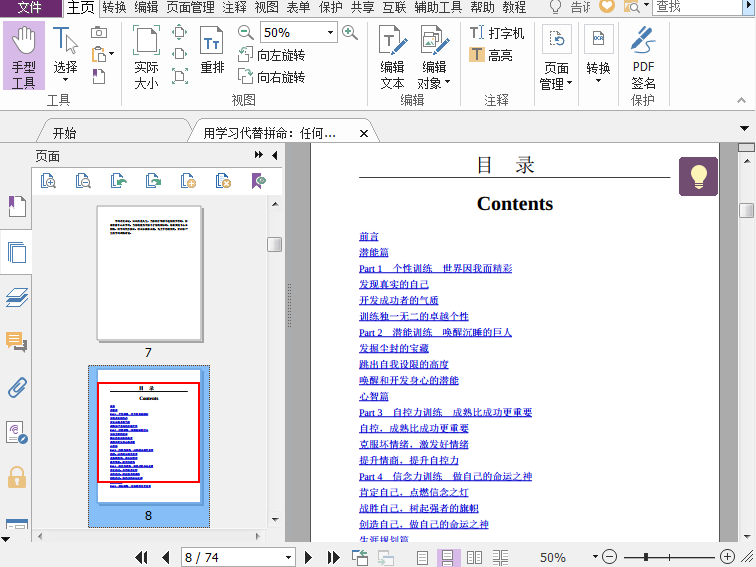This screenshot has width=756, height=567.
Task: Click the zoom out magnifier icon
Action: (x=245, y=33)
